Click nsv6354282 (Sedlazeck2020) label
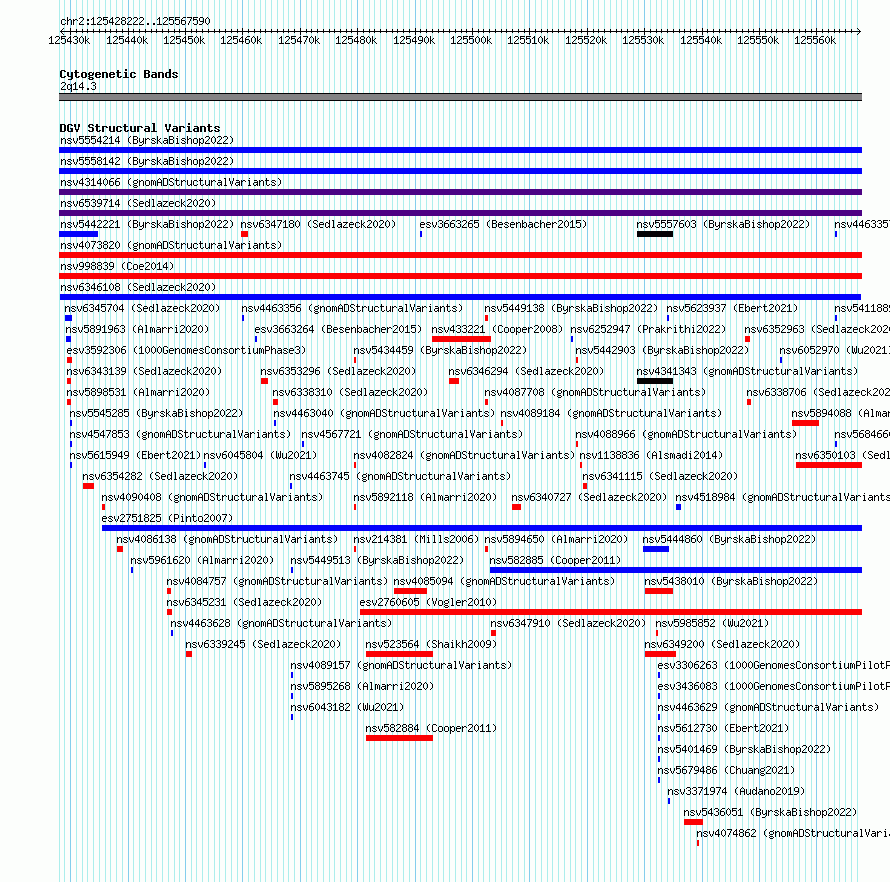Screen dimensions: 890x882 tap(160, 476)
